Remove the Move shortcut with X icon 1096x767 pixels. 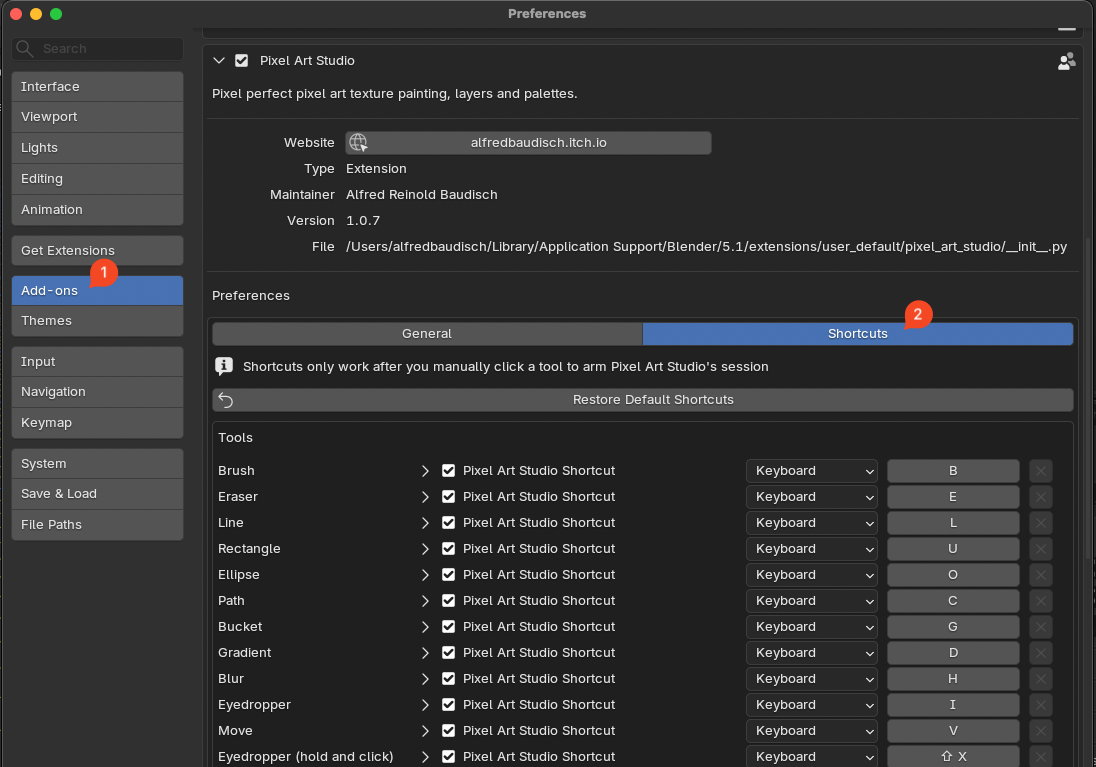(1040, 731)
